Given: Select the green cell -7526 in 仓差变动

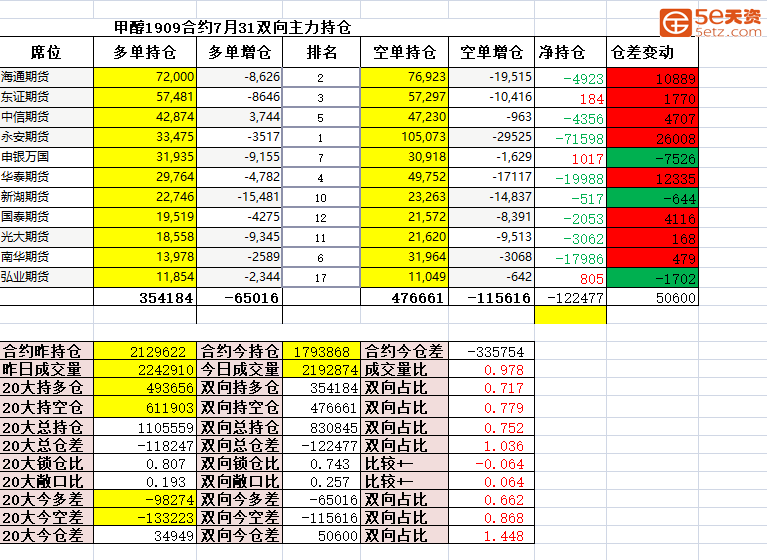Looking at the screenshot, I should tap(653, 157).
